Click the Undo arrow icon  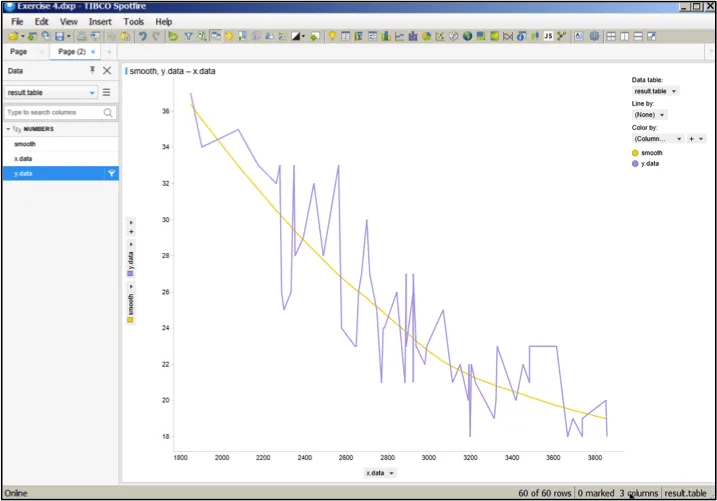(x=143, y=36)
